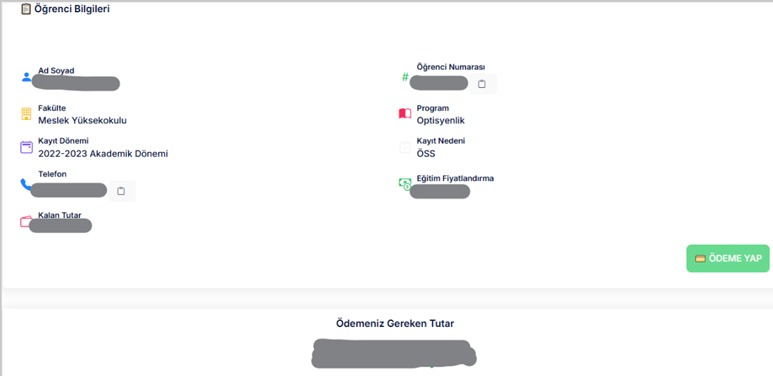Select the Öğrenci Bilgileri heading
This screenshot has height=376, width=773.
pos(72,9)
